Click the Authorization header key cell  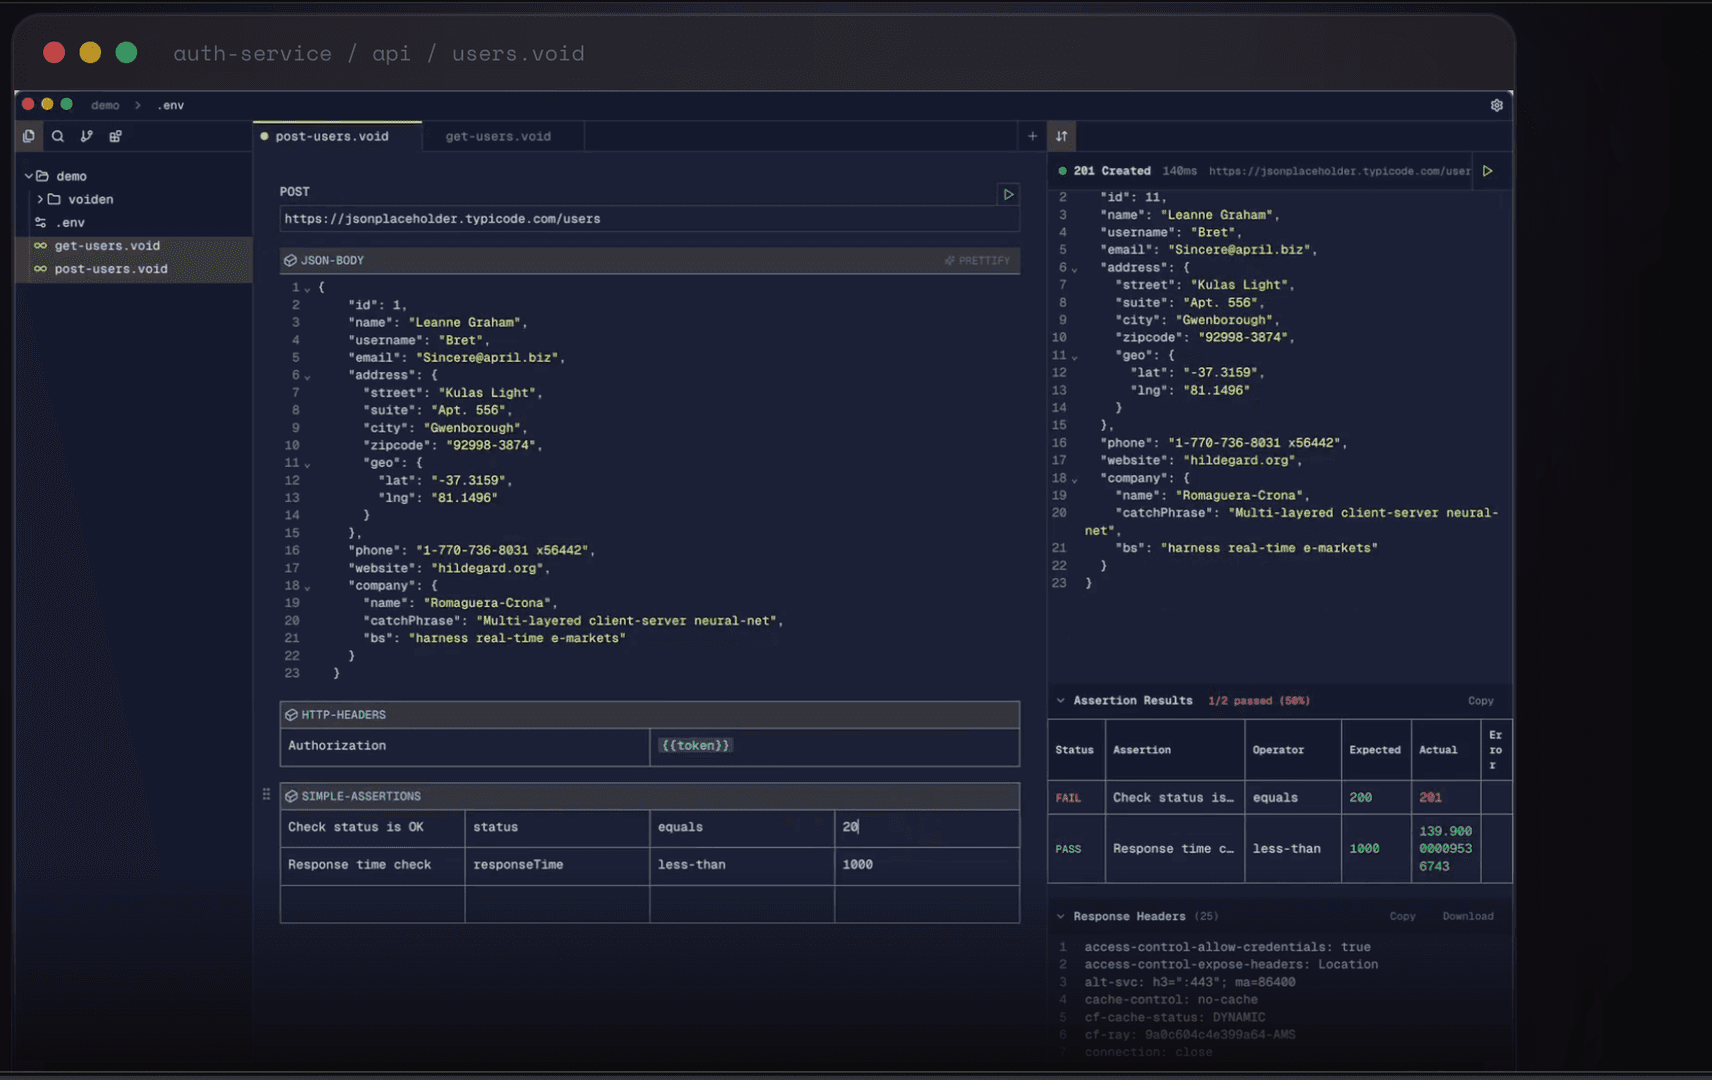coord(465,746)
